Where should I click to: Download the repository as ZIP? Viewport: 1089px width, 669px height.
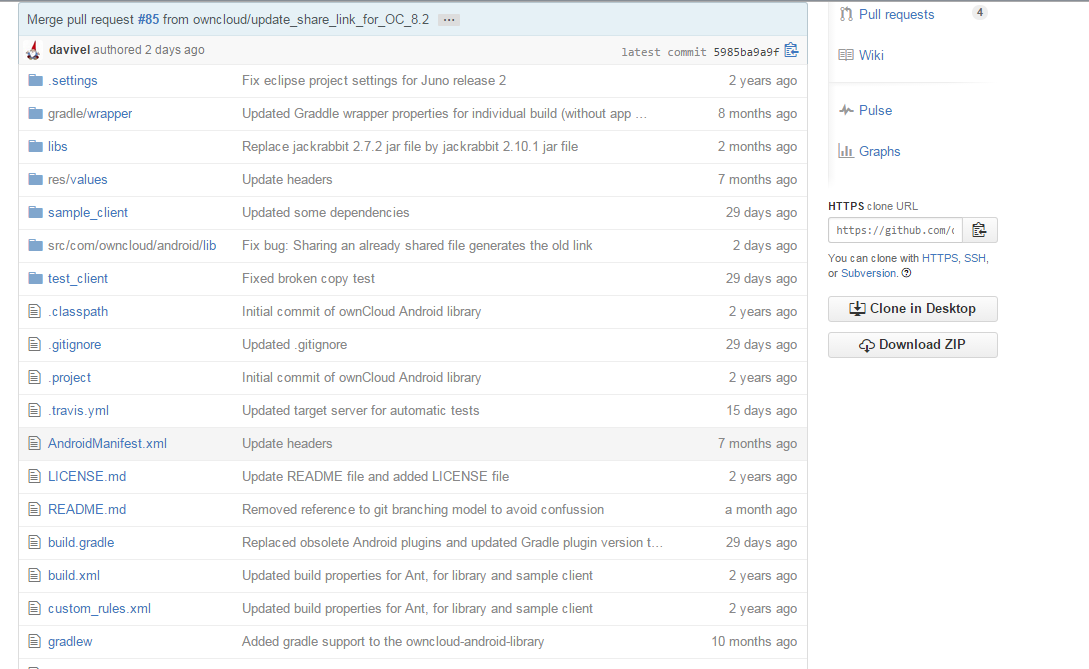pyautogui.click(x=913, y=345)
